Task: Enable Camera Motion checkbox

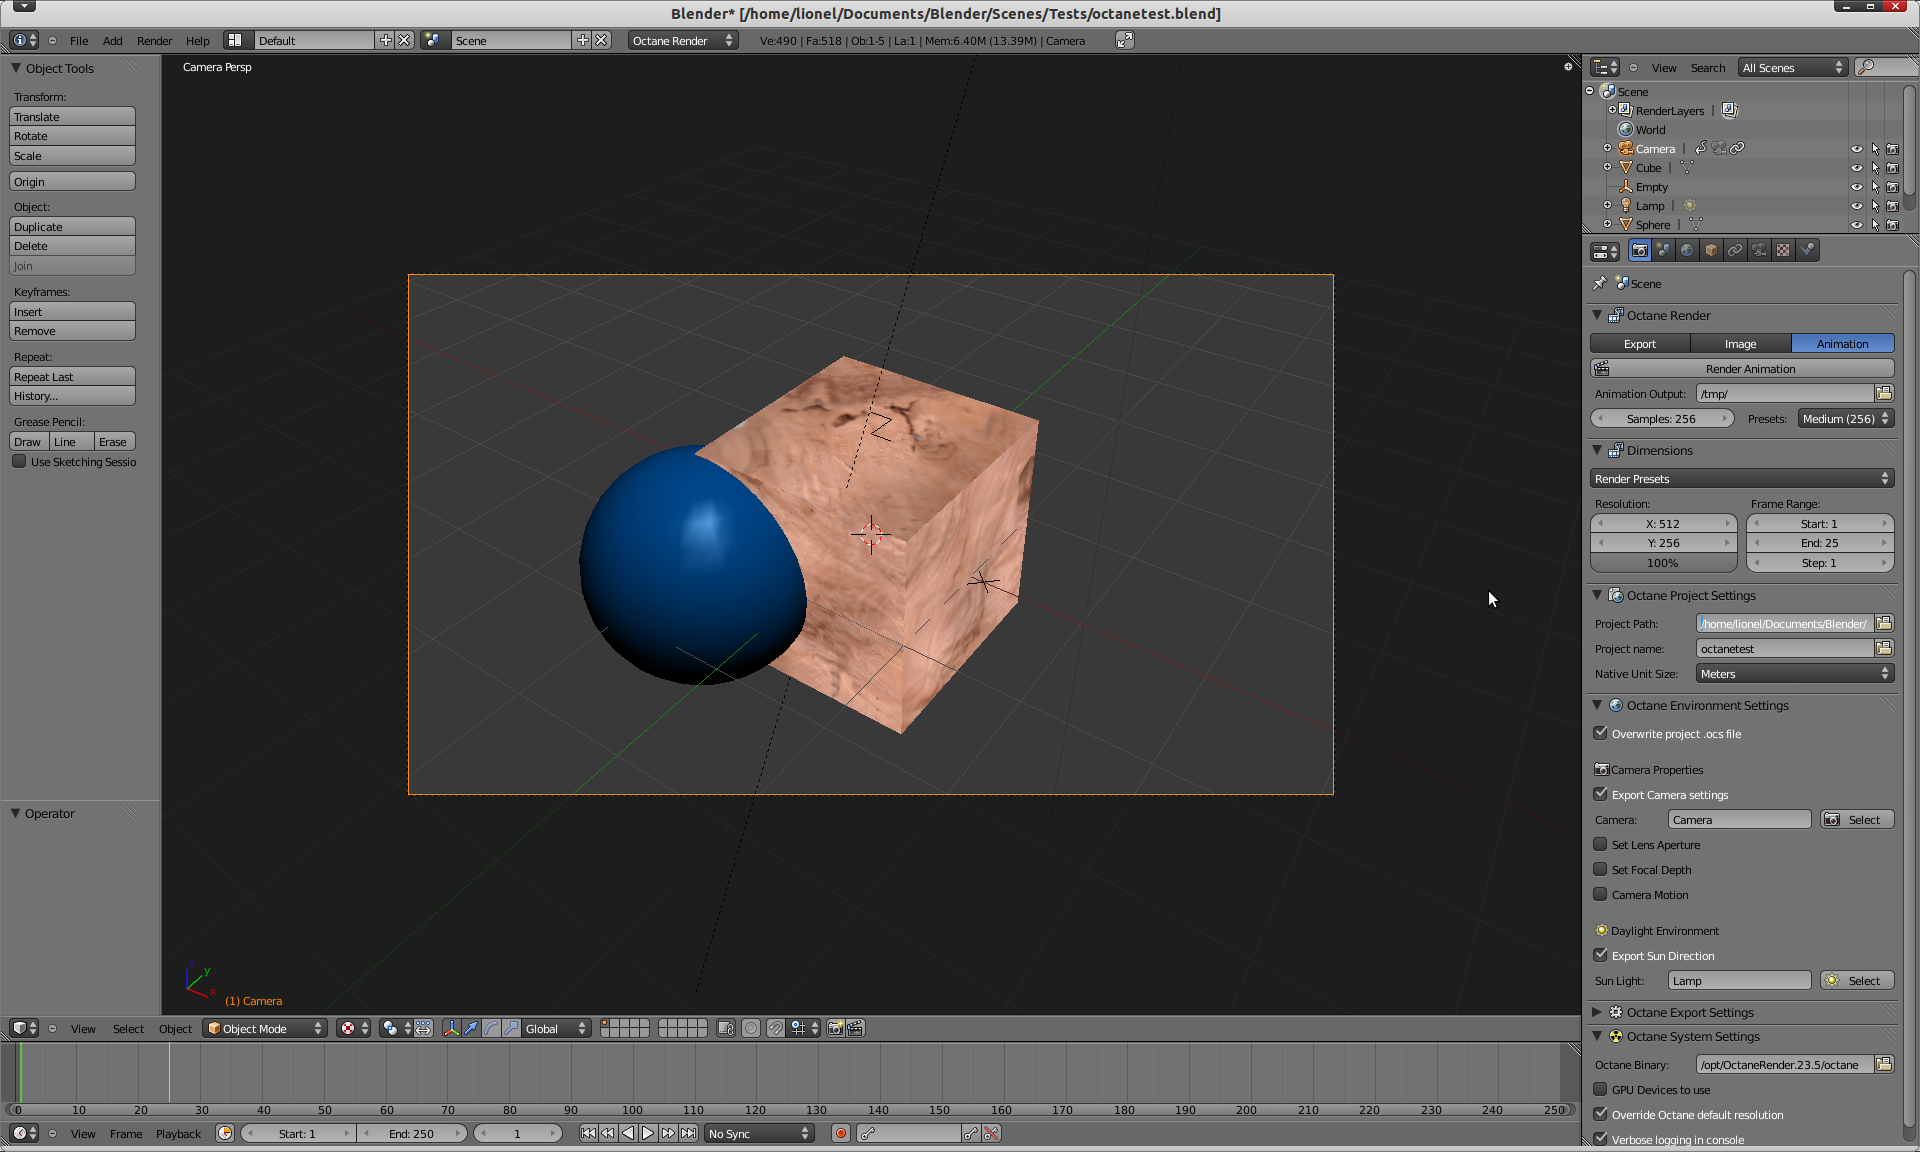Action: [x=1600, y=895]
